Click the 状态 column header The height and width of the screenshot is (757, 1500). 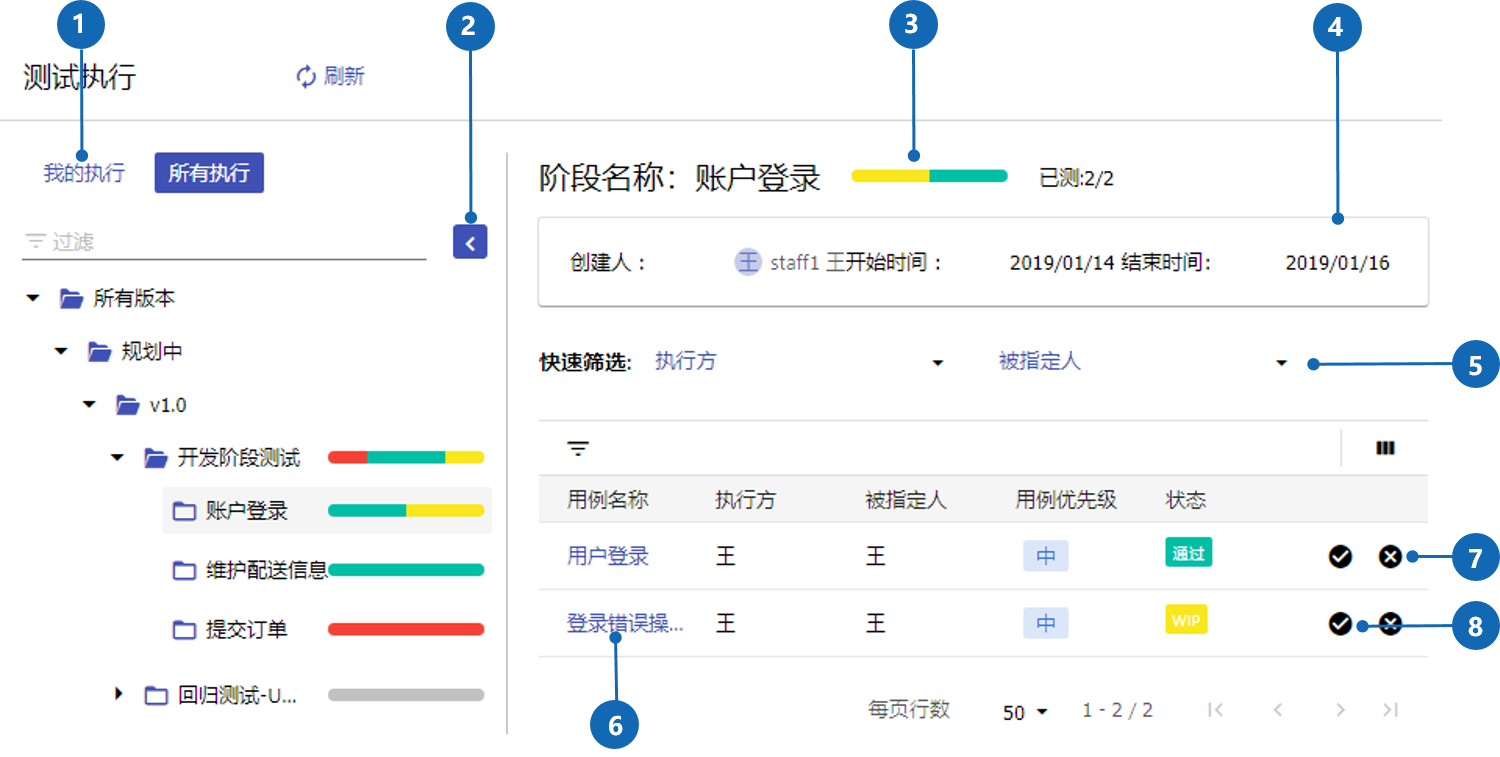pos(1186,499)
